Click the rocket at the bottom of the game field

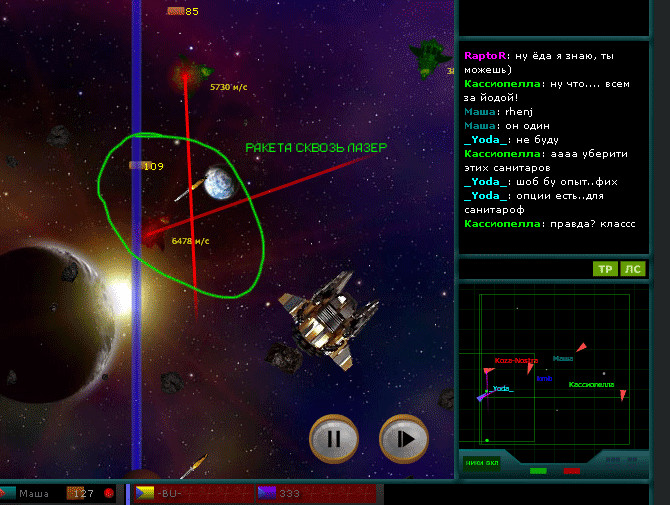pos(194,466)
